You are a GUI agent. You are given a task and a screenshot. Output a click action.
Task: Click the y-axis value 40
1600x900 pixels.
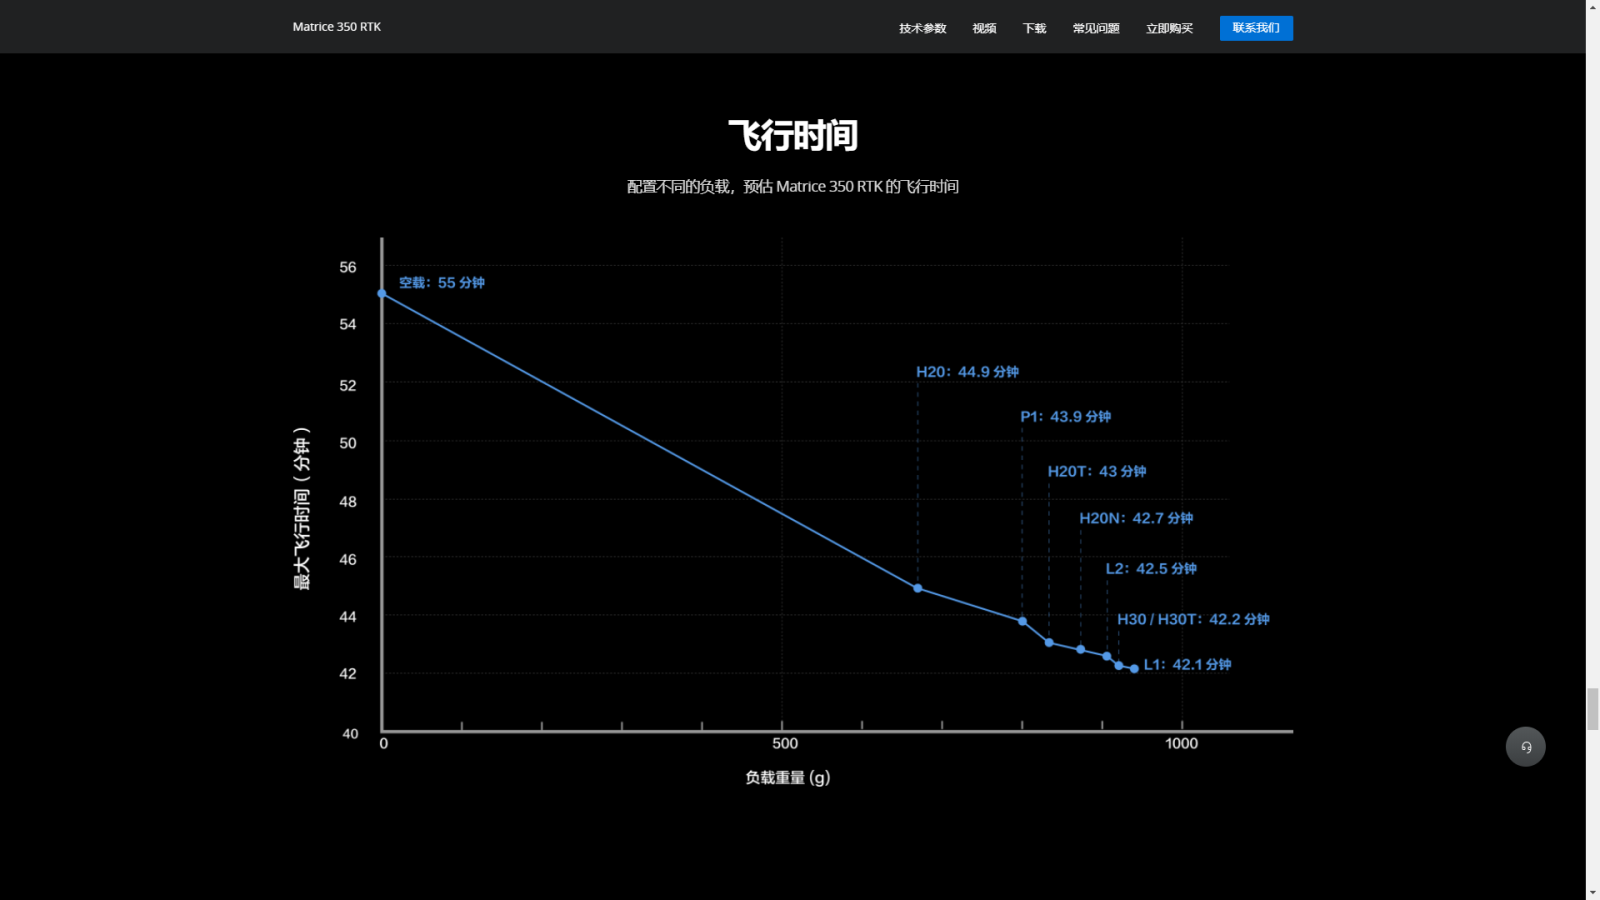(x=350, y=733)
